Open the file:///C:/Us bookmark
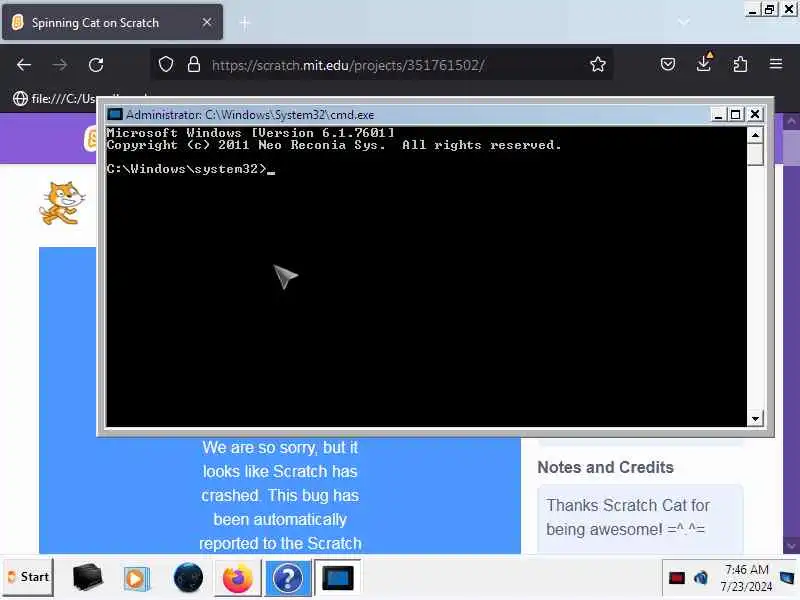Screen dimensions: 800x600 click(x=54, y=98)
